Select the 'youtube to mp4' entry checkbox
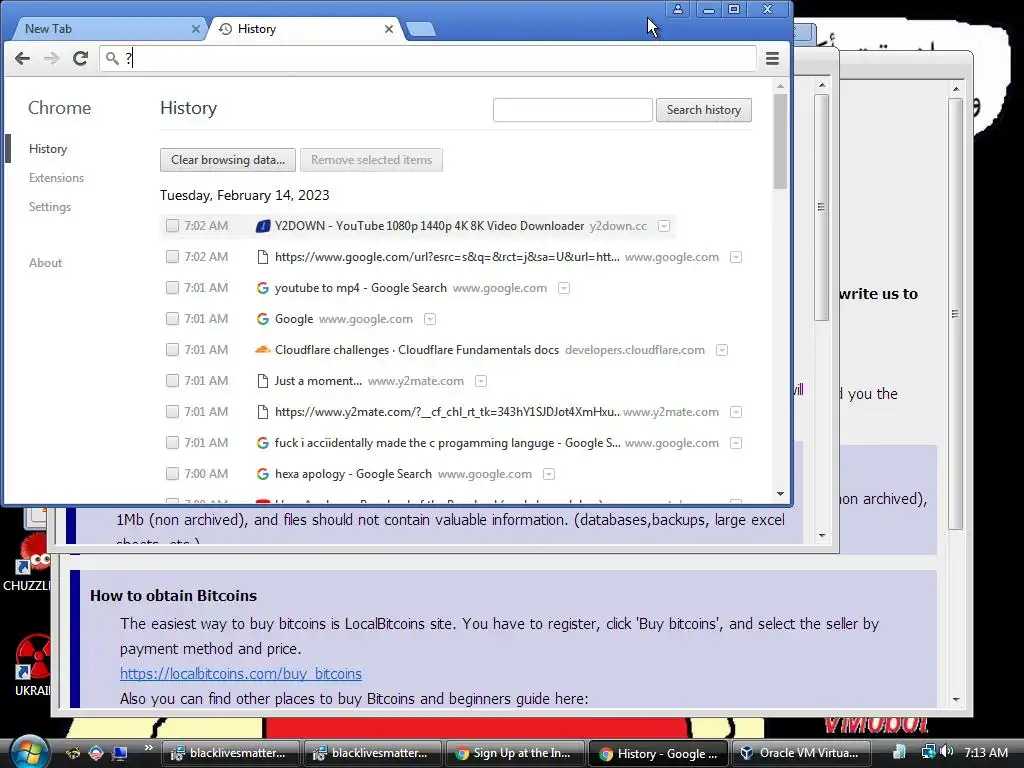 (x=172, y=288)
